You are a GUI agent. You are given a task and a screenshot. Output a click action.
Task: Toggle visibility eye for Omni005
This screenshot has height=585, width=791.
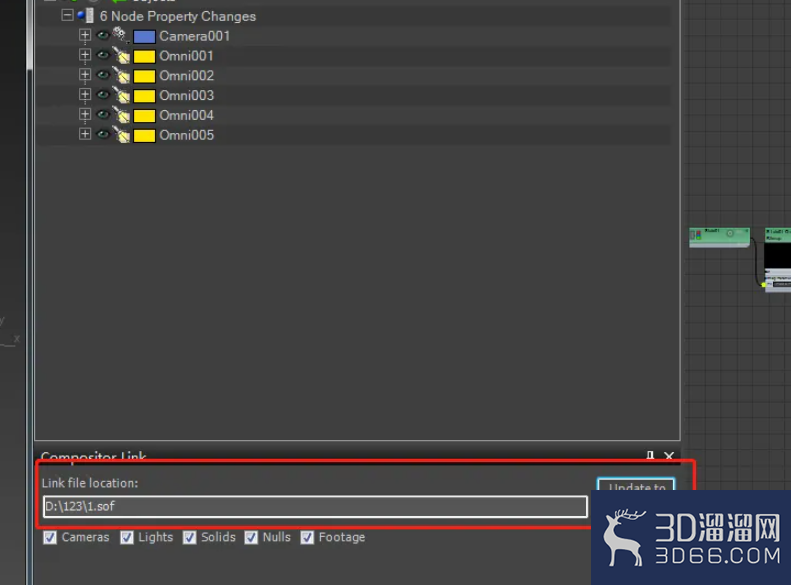pos(103,134)
